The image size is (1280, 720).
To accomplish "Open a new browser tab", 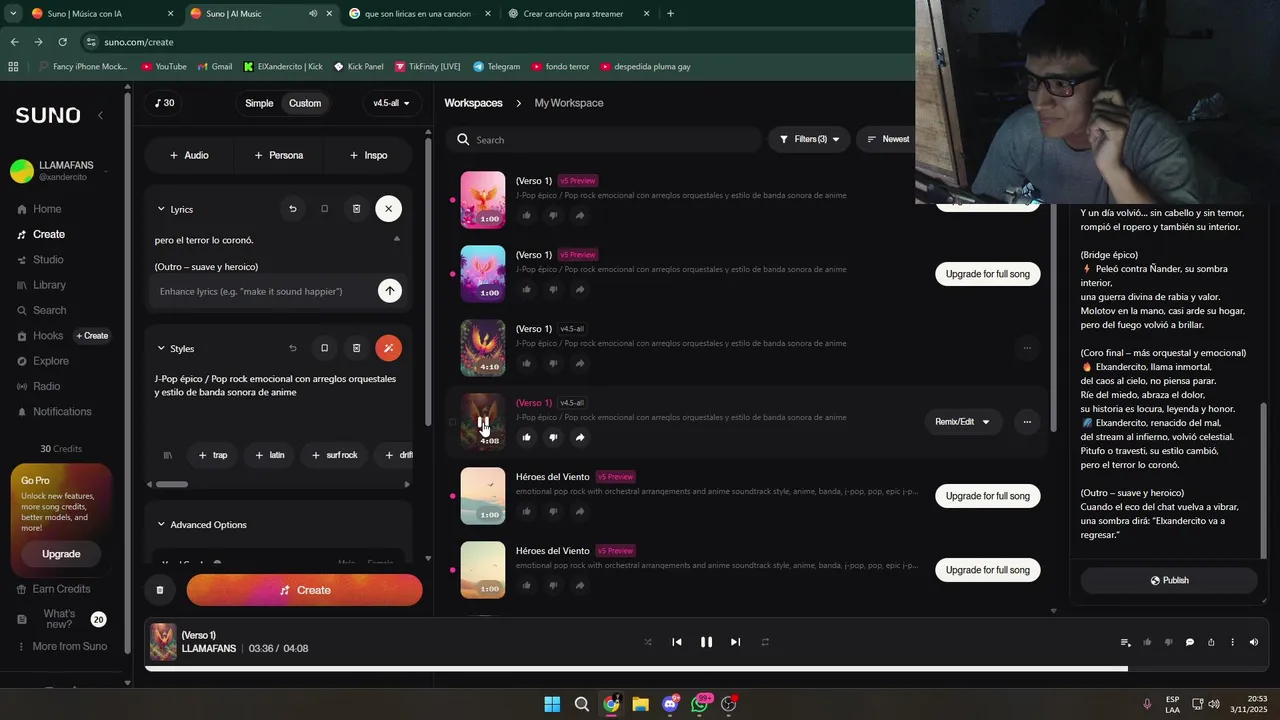I will 670,14.
